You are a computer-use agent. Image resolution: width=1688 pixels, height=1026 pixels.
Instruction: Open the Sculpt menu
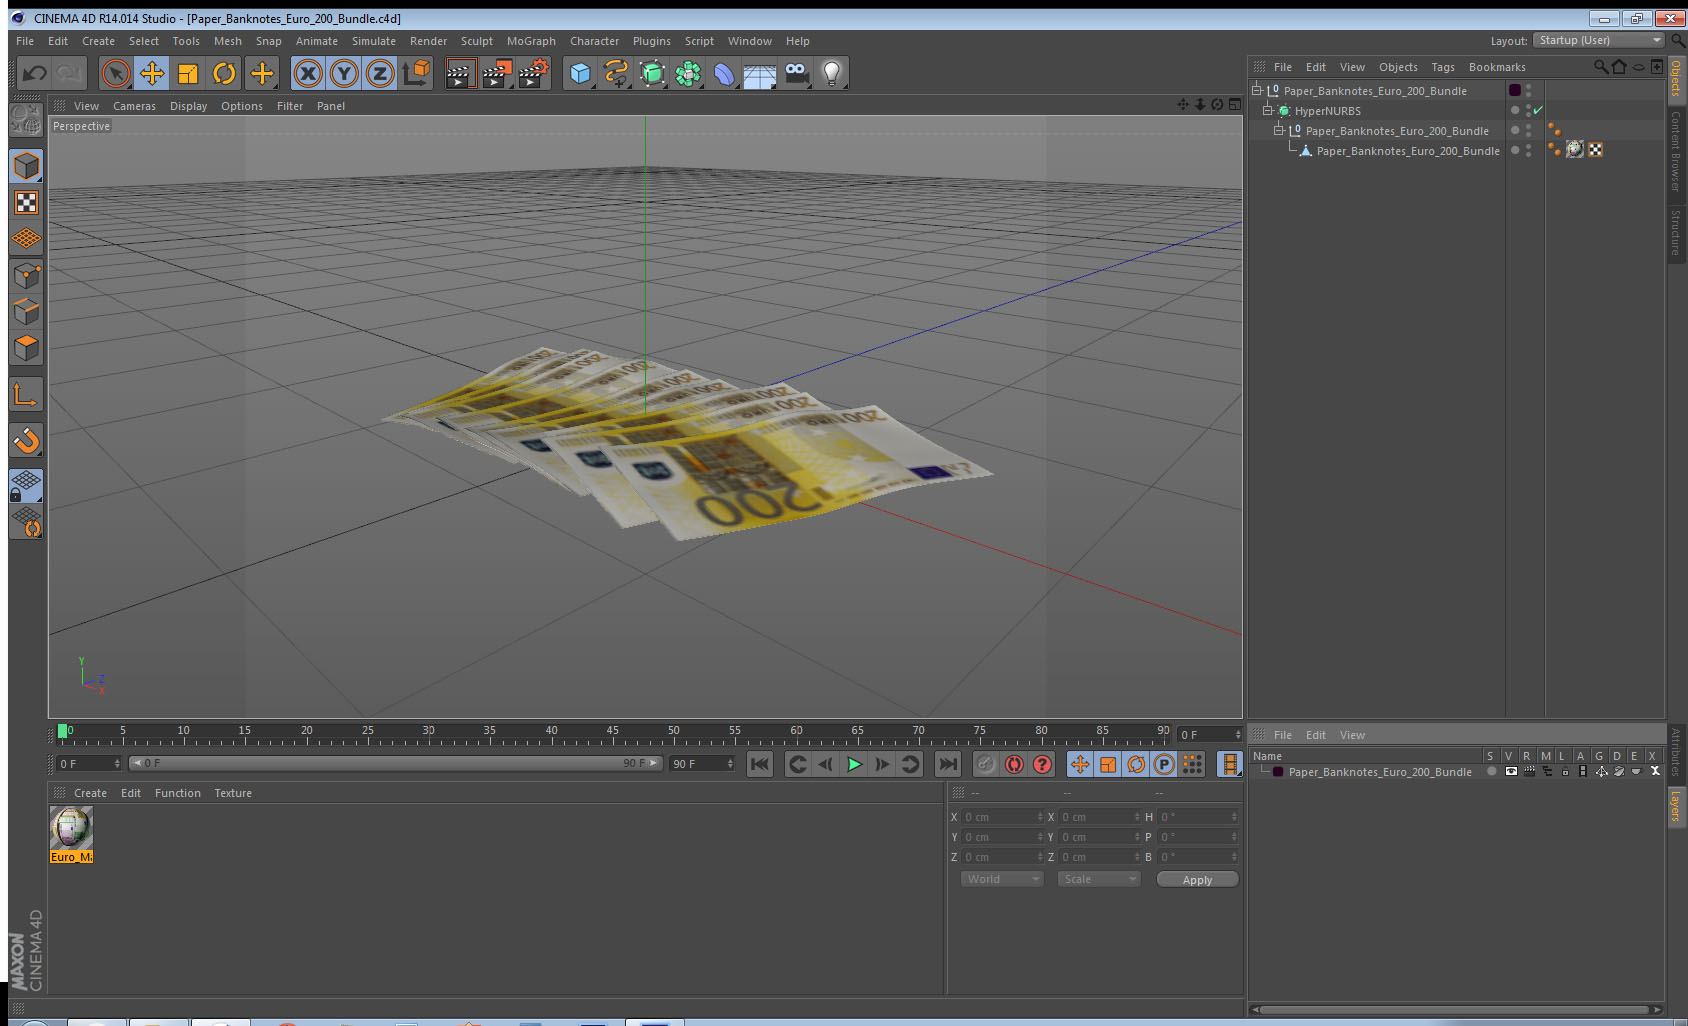[476, 41]
